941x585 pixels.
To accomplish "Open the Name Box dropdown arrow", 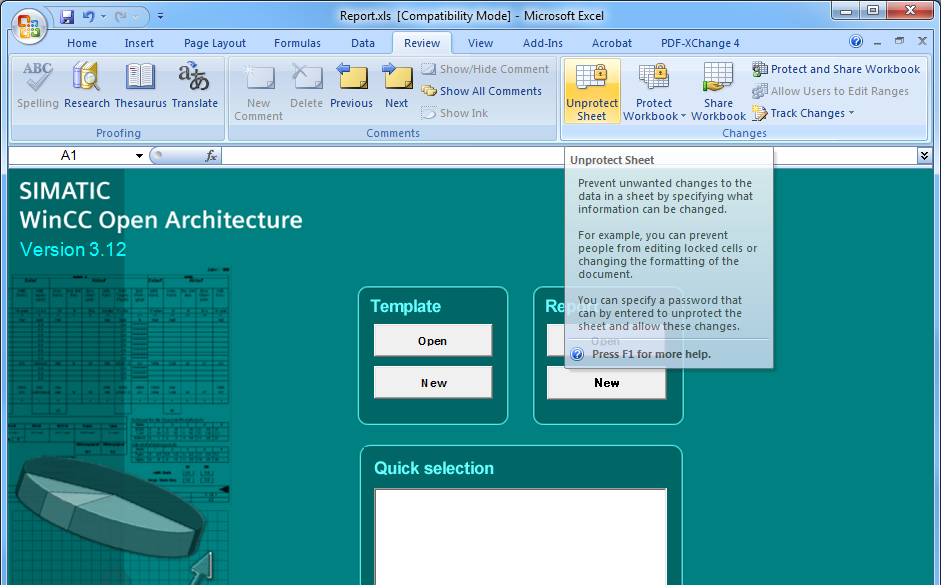I will [x=139, y=156].
